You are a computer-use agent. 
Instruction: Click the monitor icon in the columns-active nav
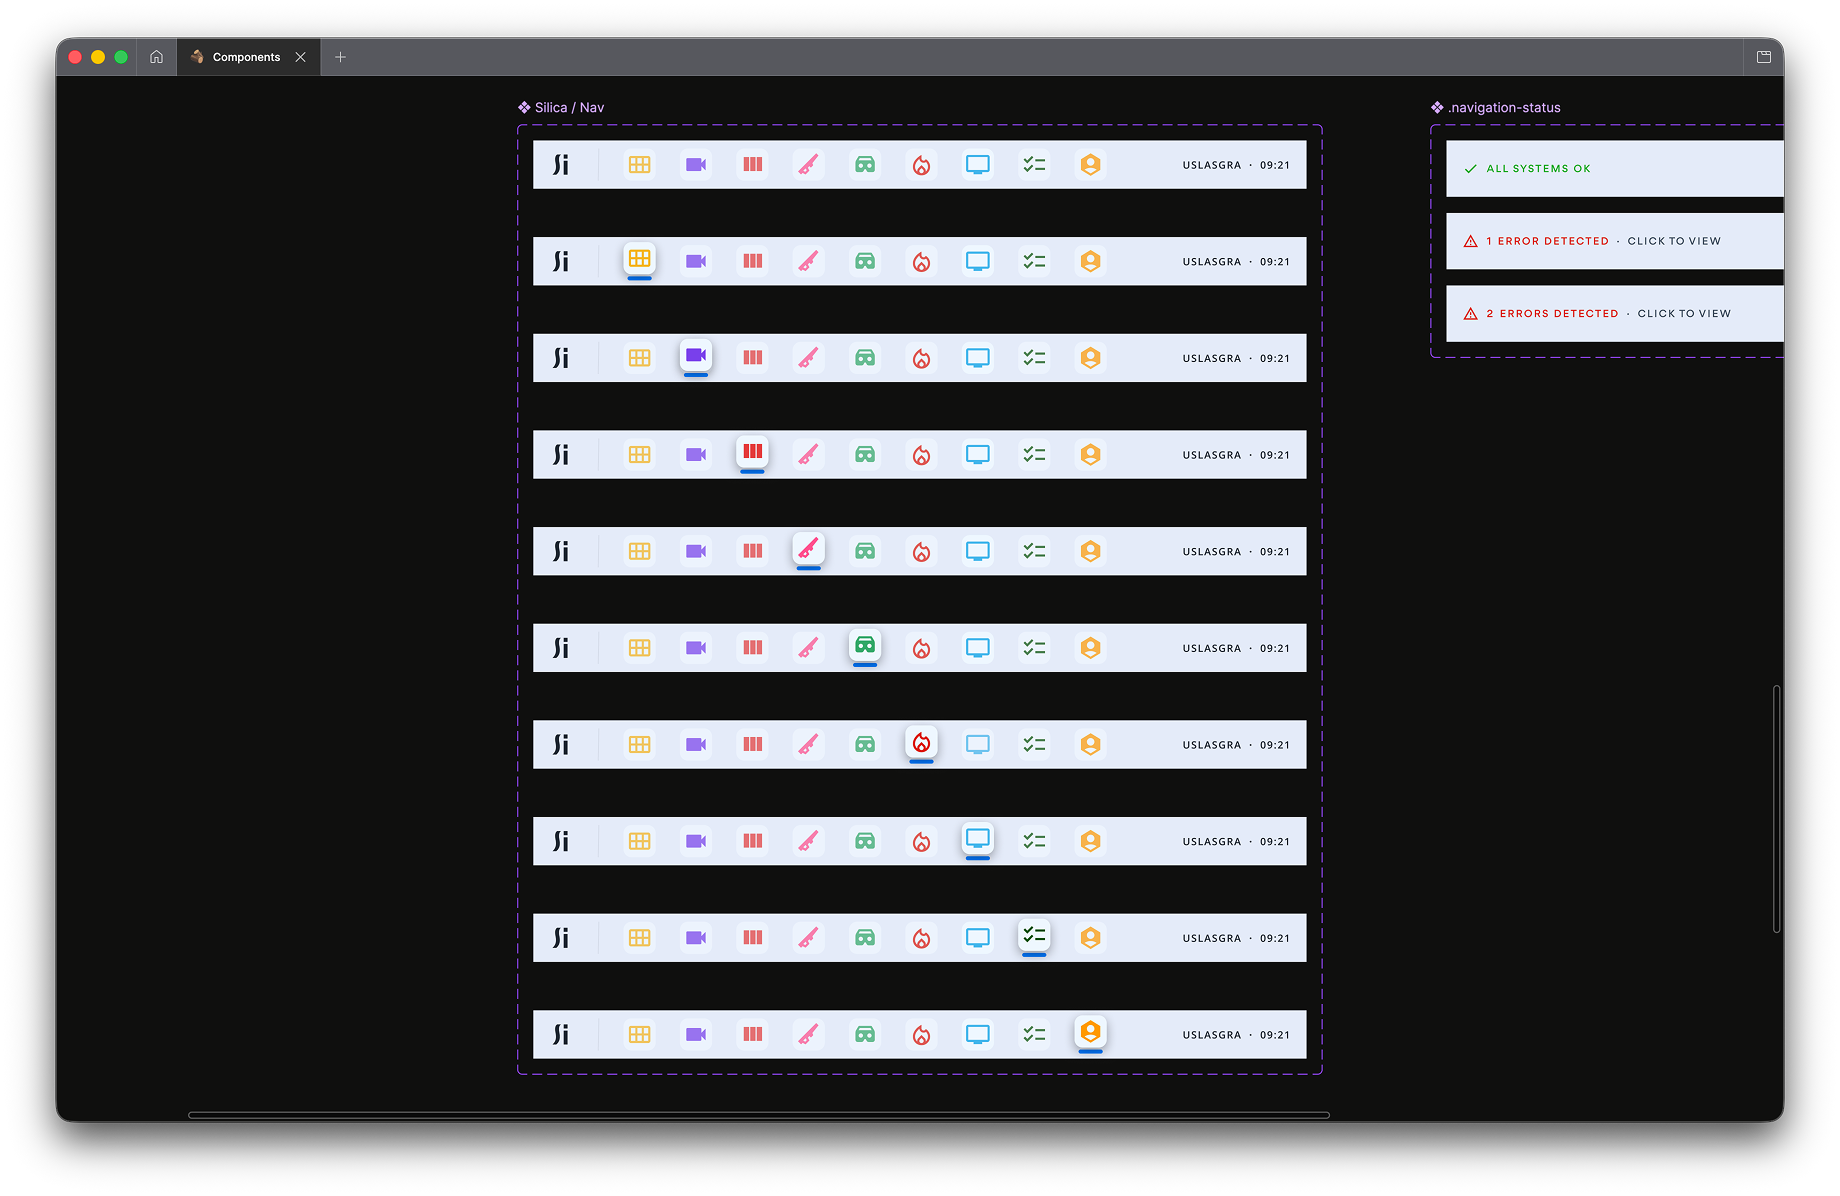[978, 455]
